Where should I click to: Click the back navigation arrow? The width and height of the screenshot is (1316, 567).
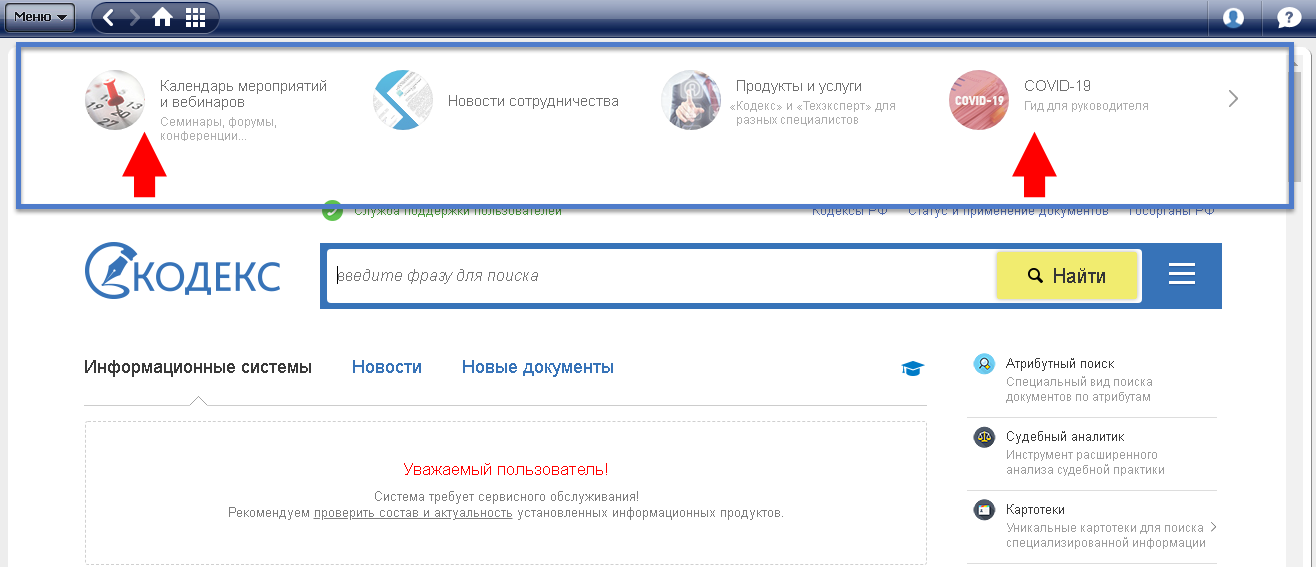click(109, 17)
